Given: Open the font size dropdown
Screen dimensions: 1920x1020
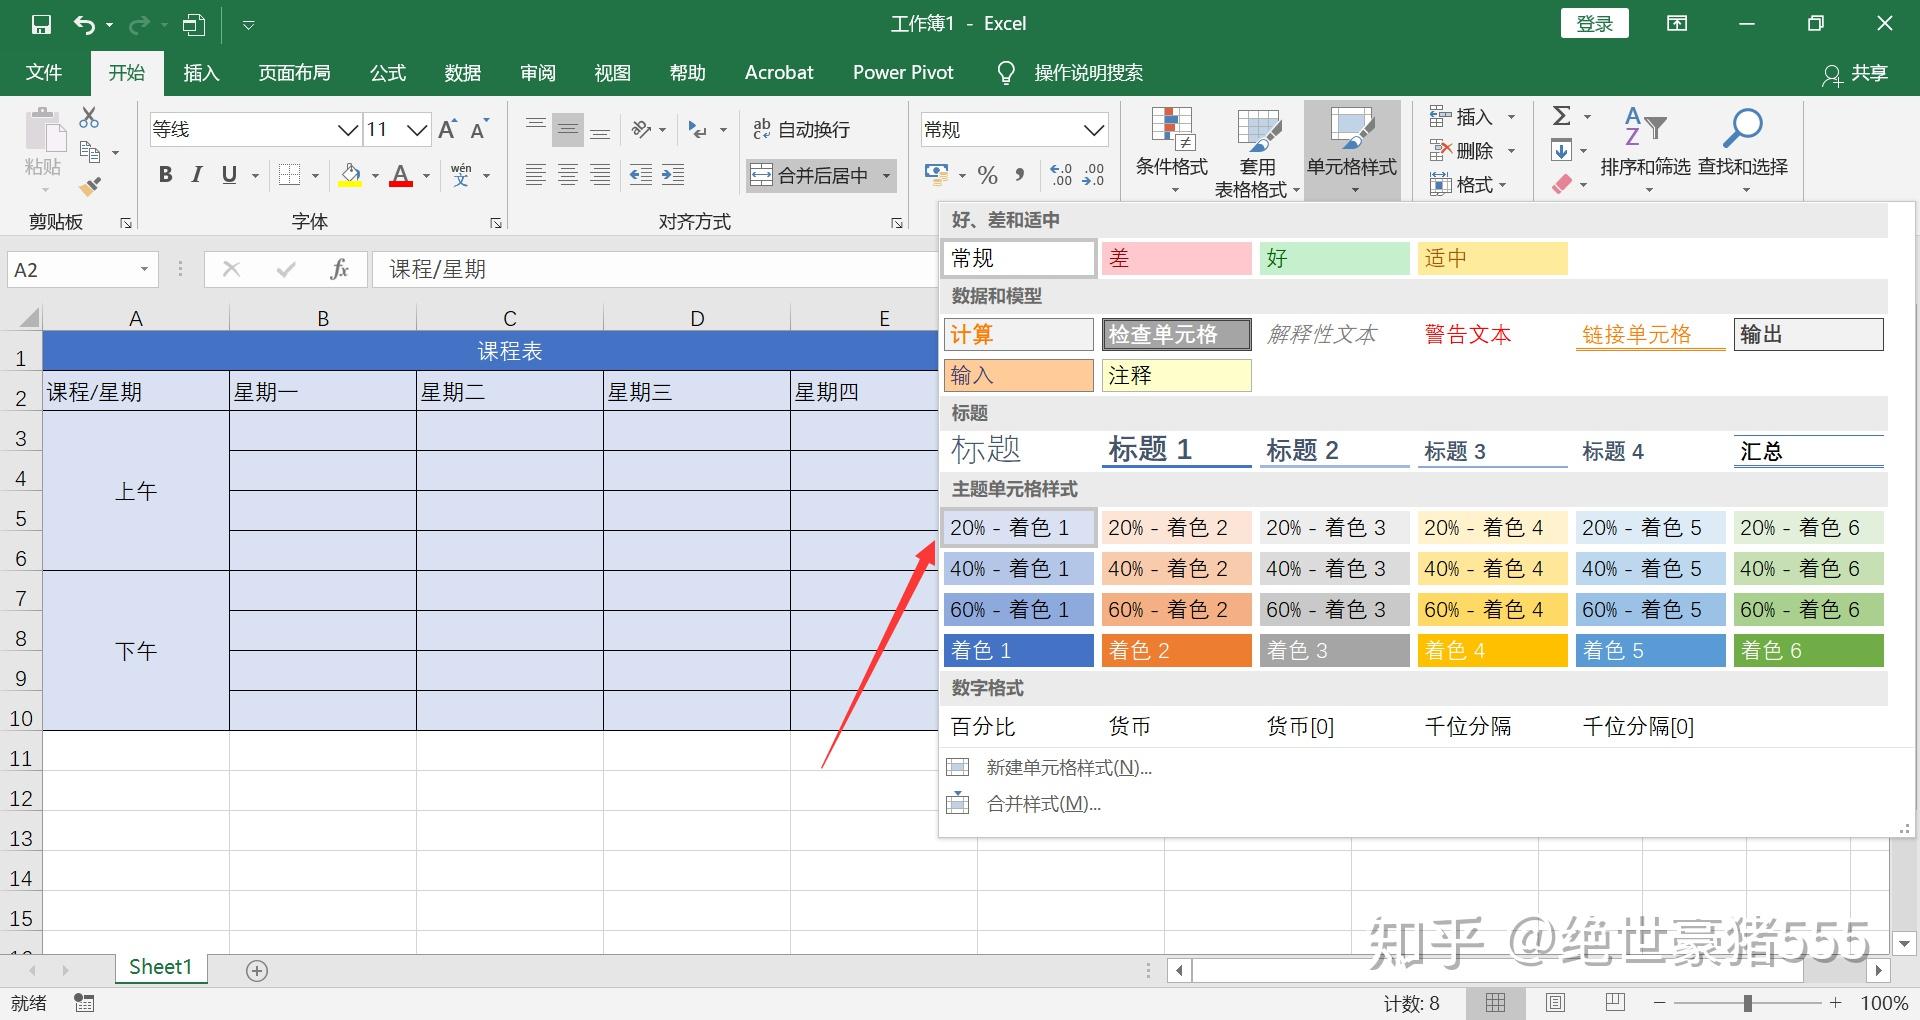Looking at the screenshot, I should pos(418,129).
